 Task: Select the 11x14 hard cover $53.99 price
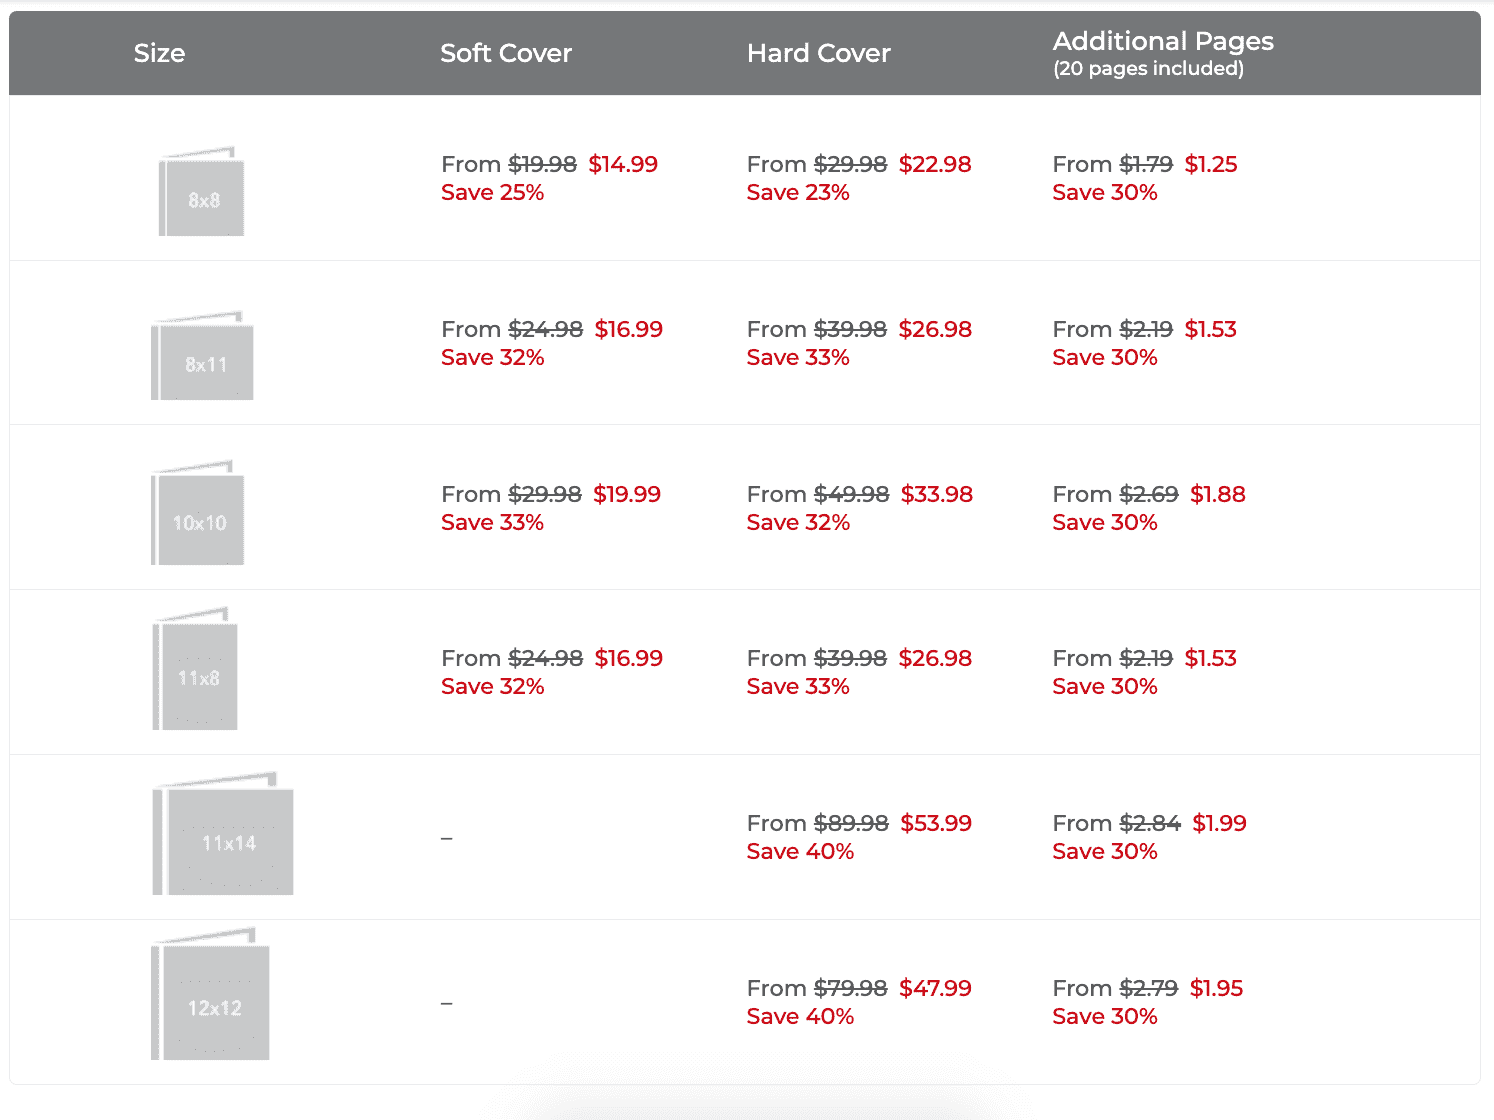(936, 823)
